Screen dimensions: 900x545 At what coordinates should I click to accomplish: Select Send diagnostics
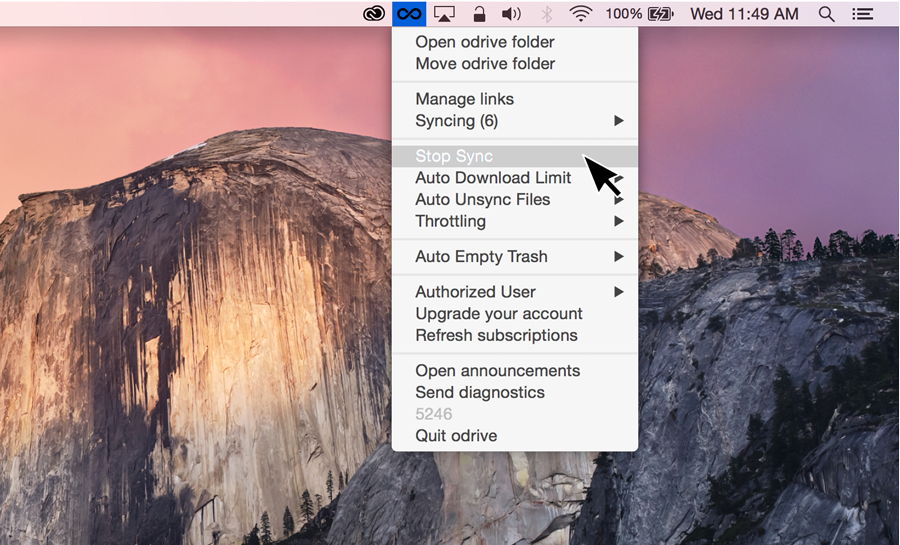515,392
